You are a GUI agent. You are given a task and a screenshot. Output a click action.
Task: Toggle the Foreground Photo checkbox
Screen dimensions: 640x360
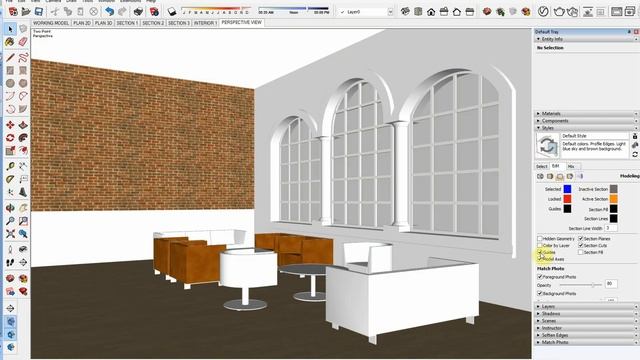click(540, 277)
